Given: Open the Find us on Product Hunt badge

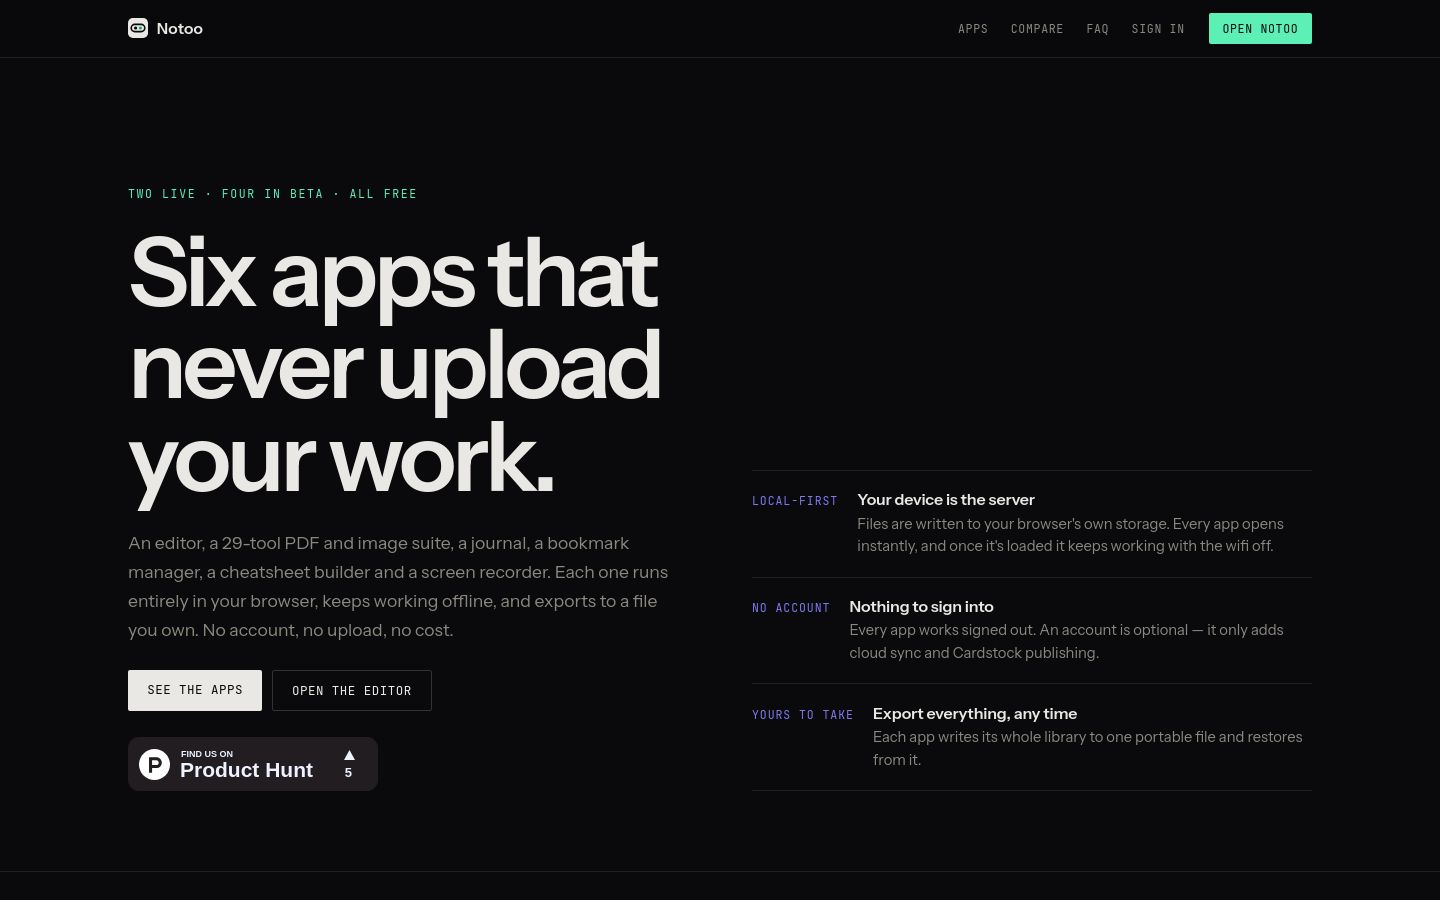Looking at the screenshot, I should (x=253, y=764).
